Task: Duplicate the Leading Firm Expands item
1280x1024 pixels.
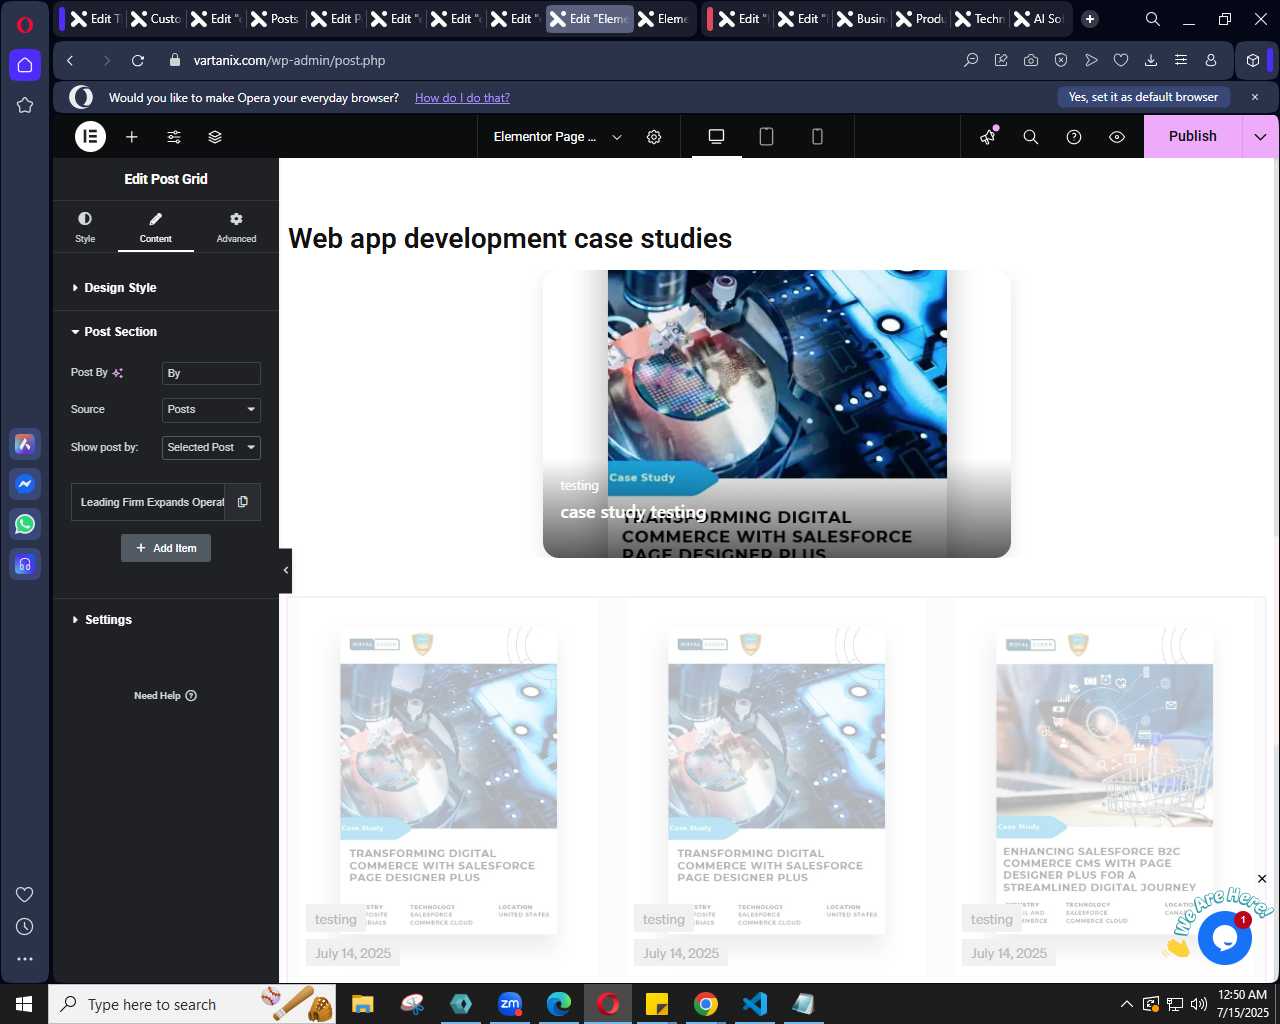Action: coord(243,502)
